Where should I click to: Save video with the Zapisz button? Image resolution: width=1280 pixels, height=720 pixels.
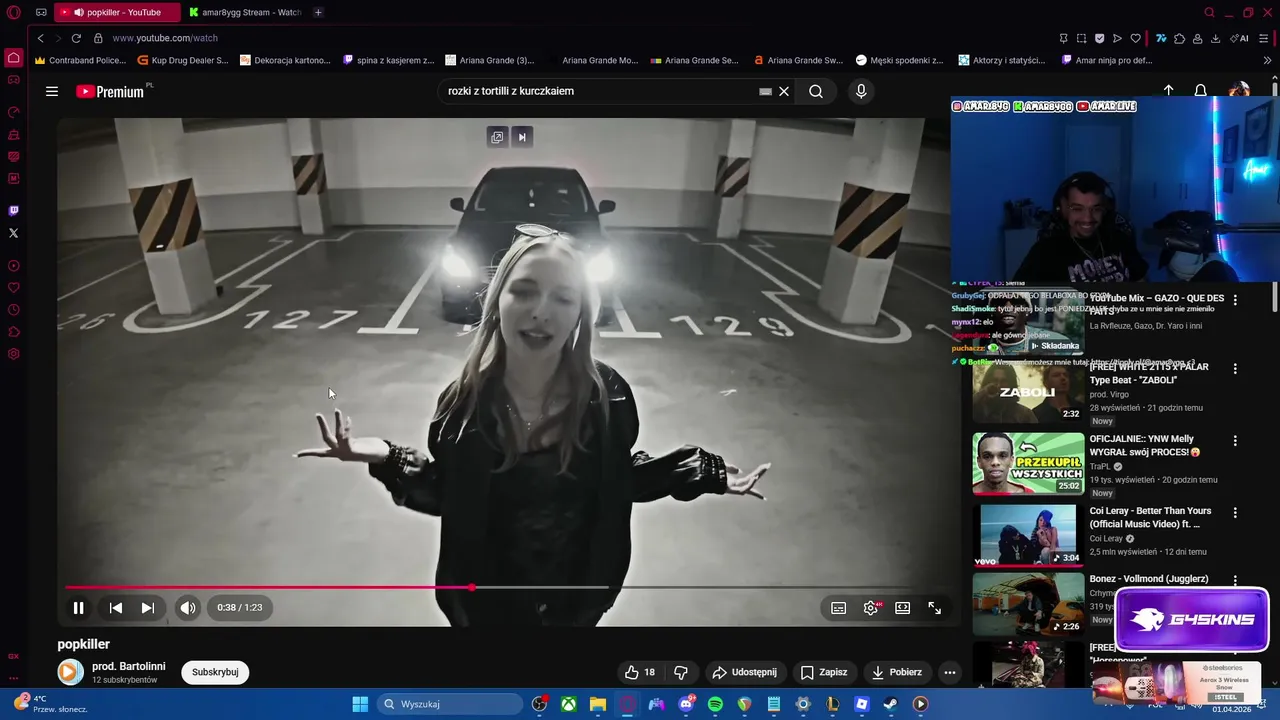(824, 672)
